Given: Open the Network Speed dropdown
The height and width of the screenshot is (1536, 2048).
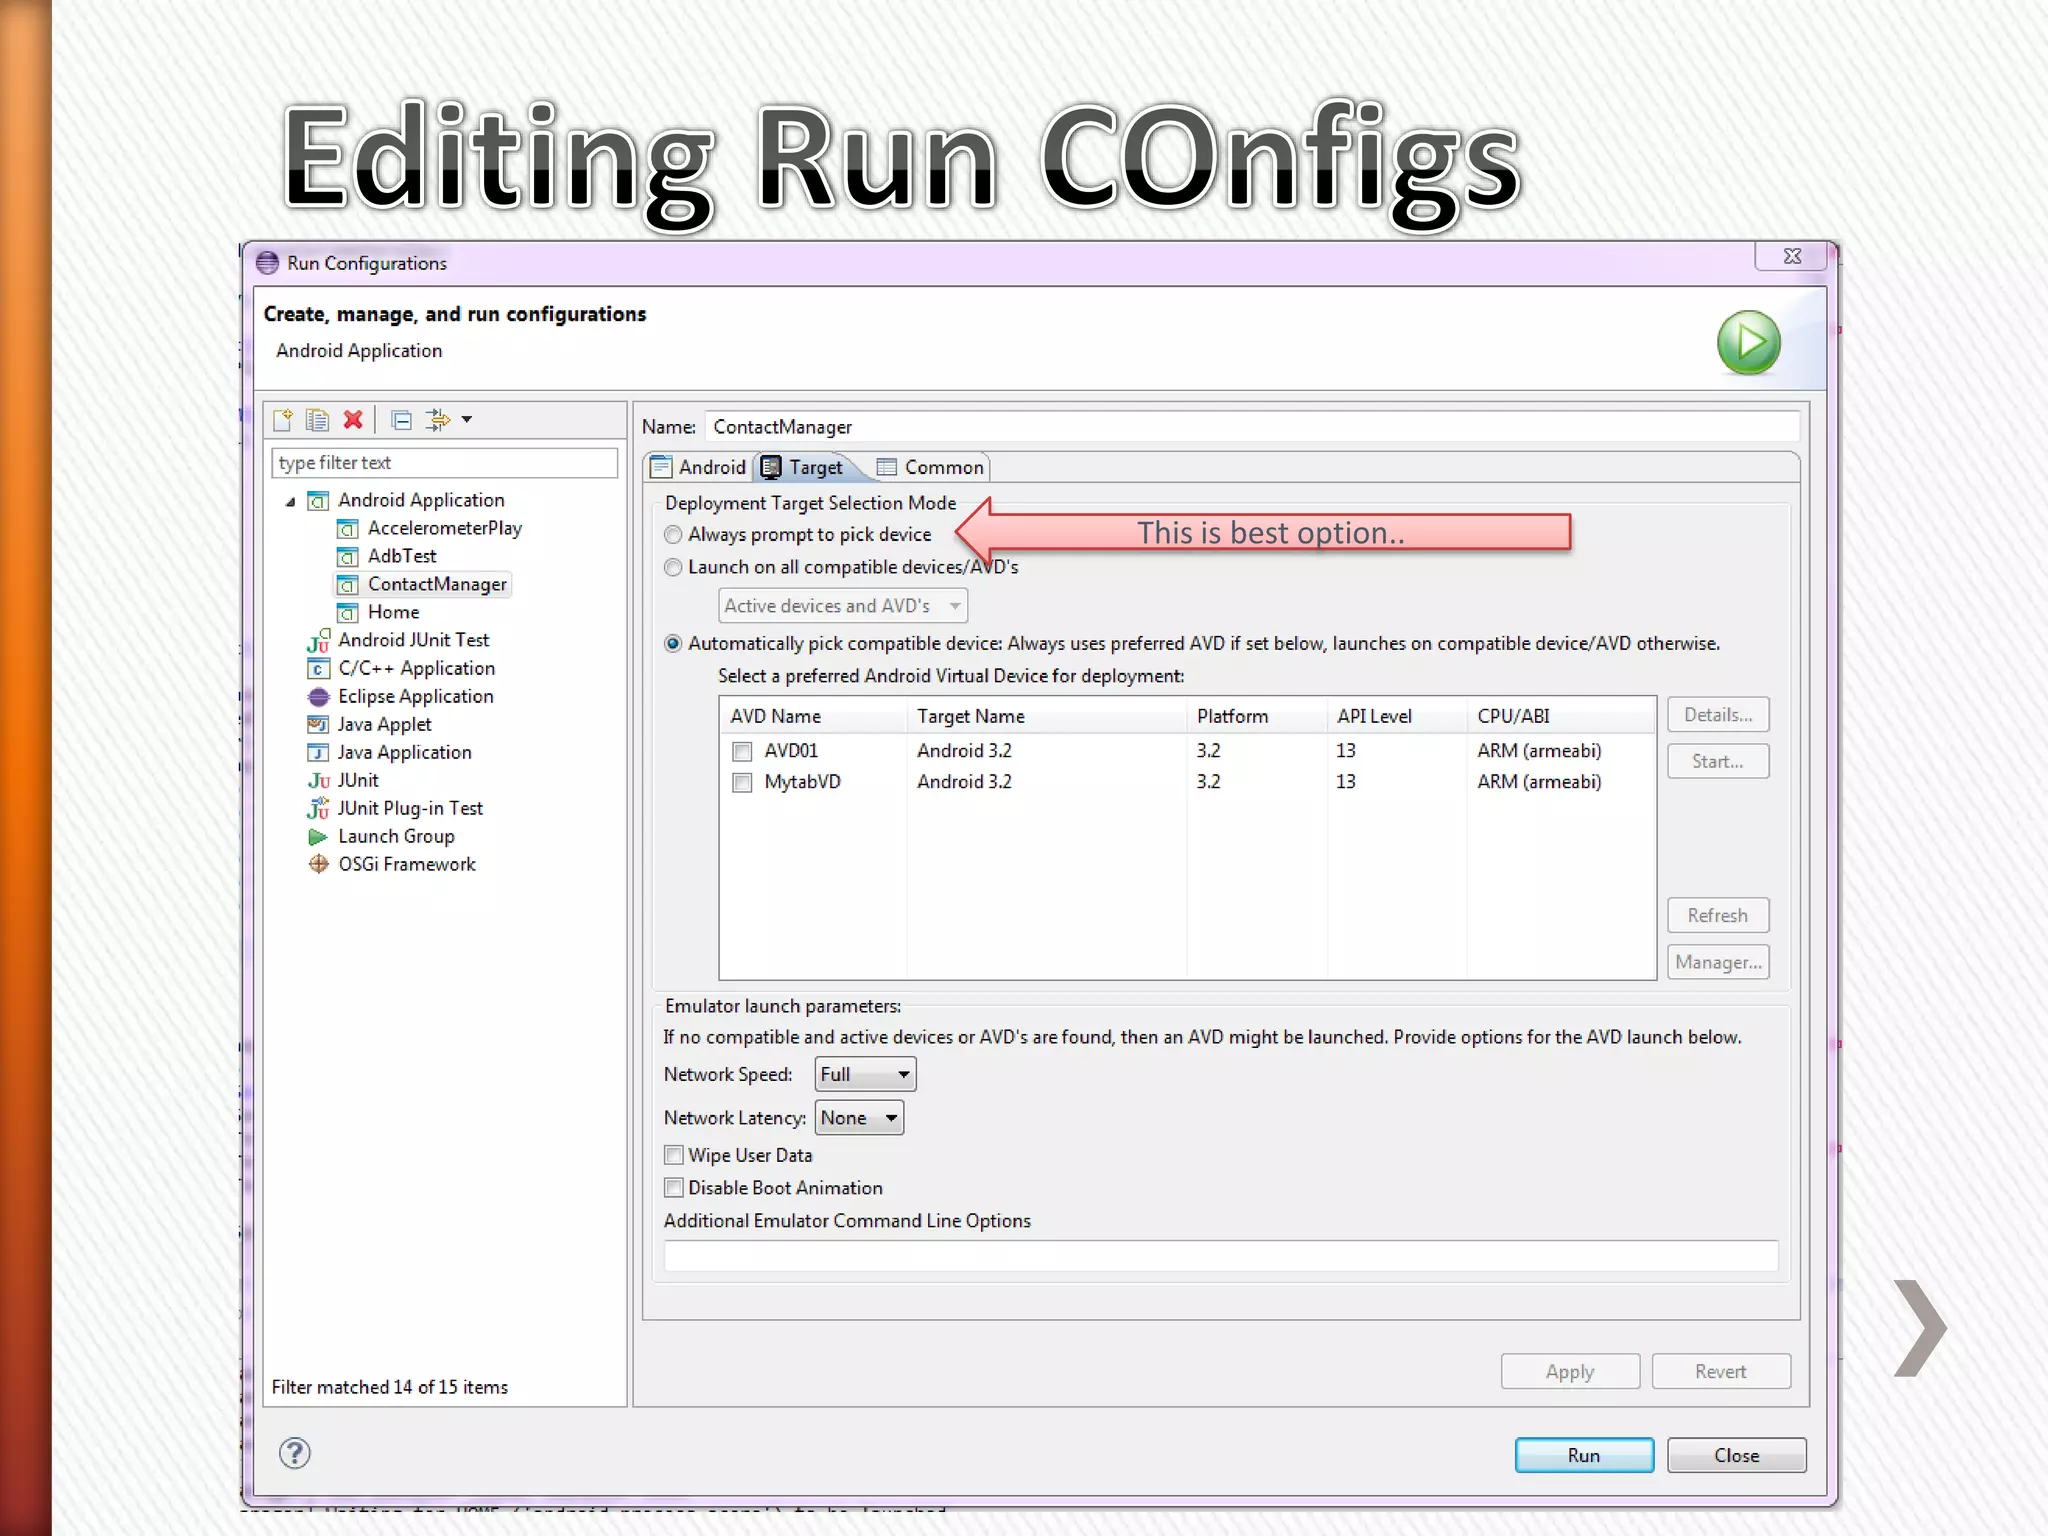Looking at the screenshot, I should [x=865, y=1074].
